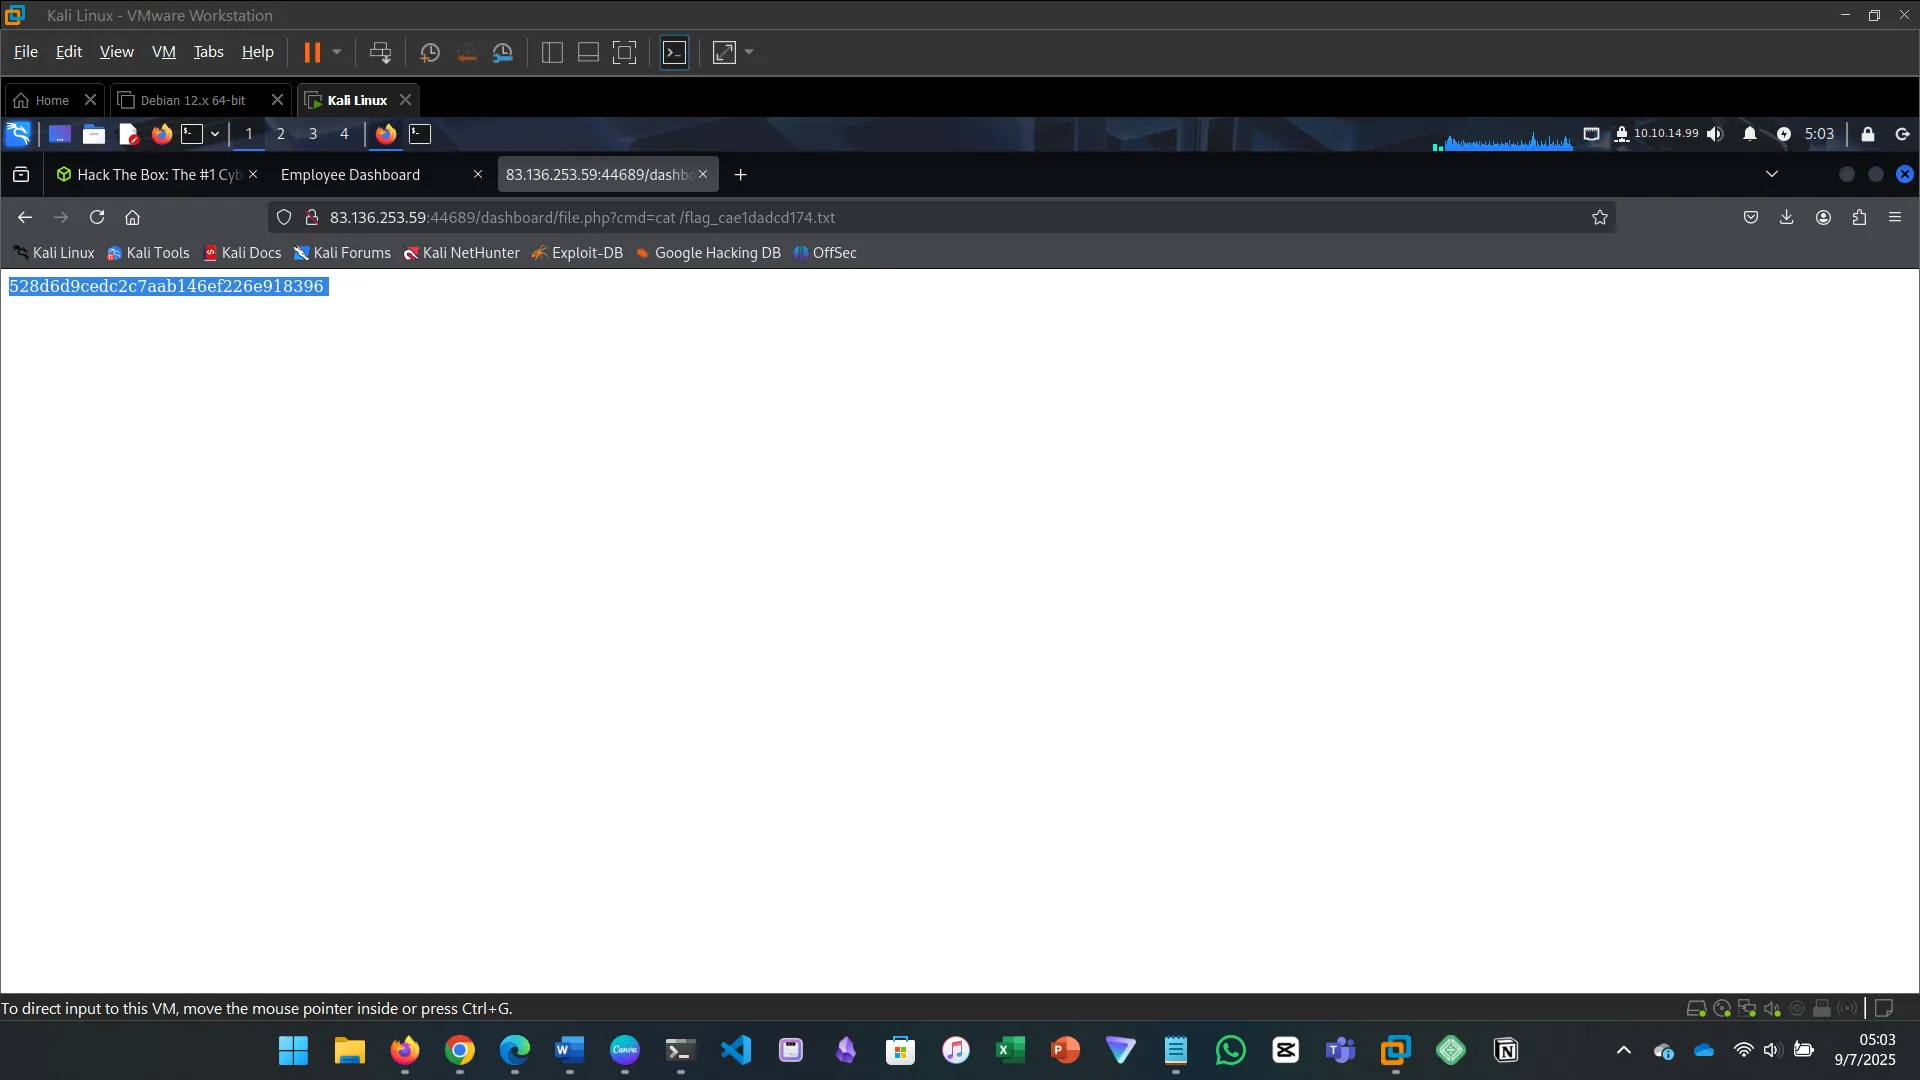Open the VM menu

point(163,52)
